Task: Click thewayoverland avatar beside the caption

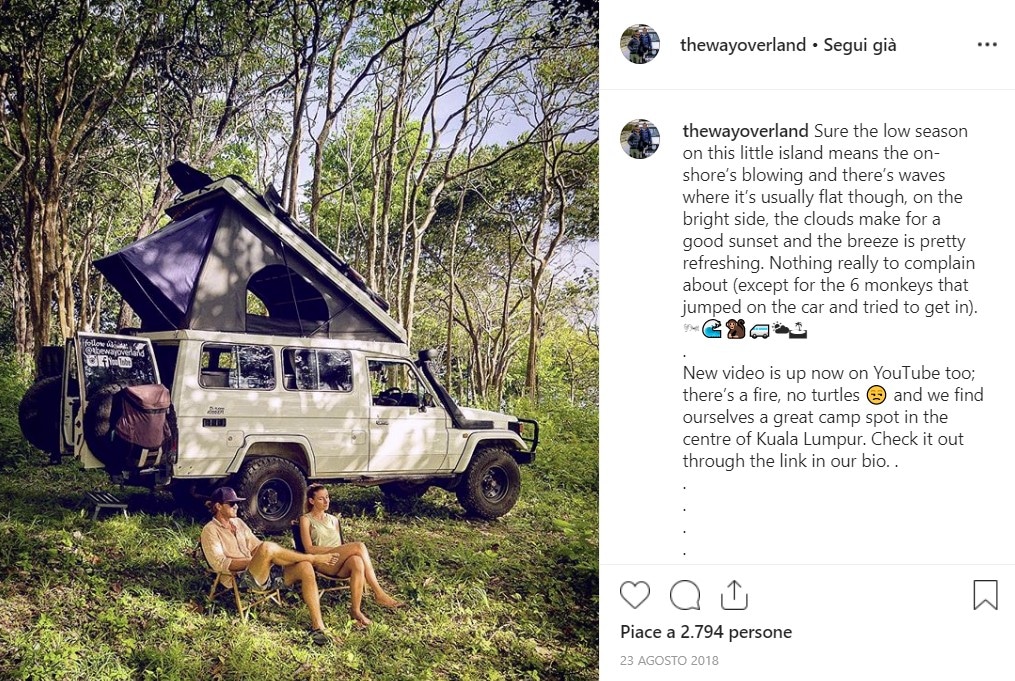Action: coord(640,139)
